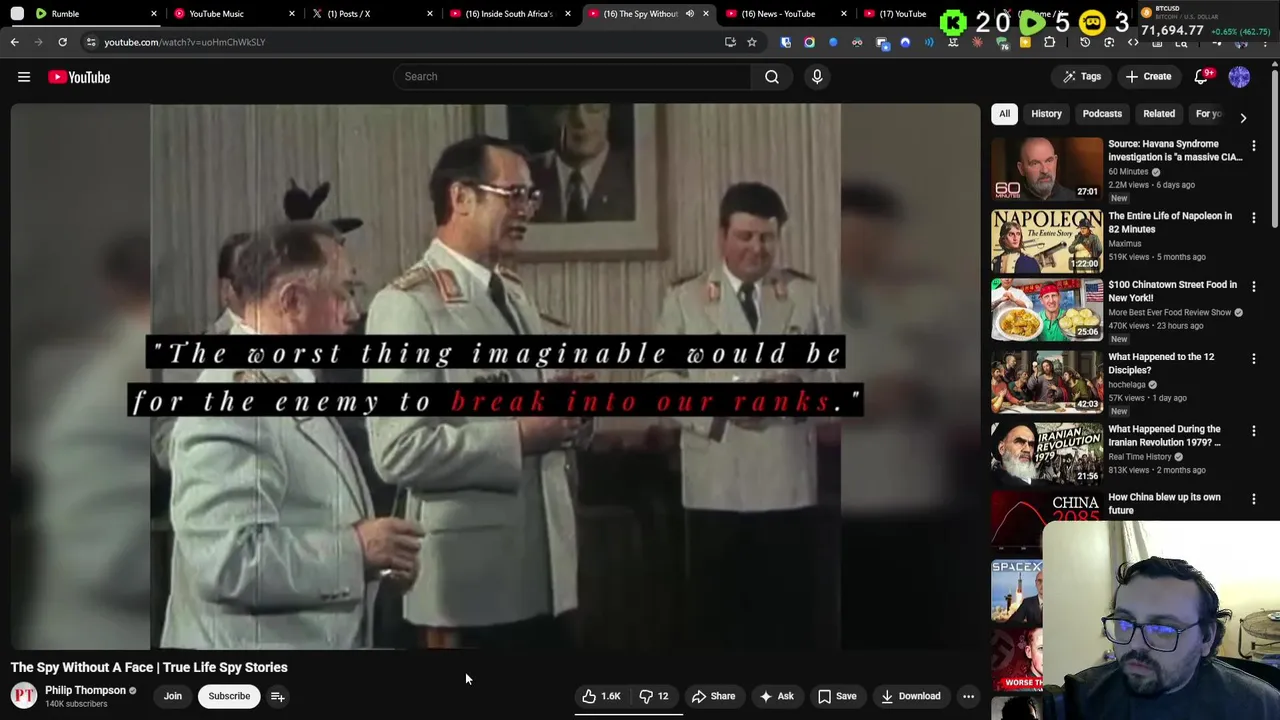The width and height of the screenshot is (1280, 720).
Task: Click the history clock extension icon
Action: (1085, 42)
